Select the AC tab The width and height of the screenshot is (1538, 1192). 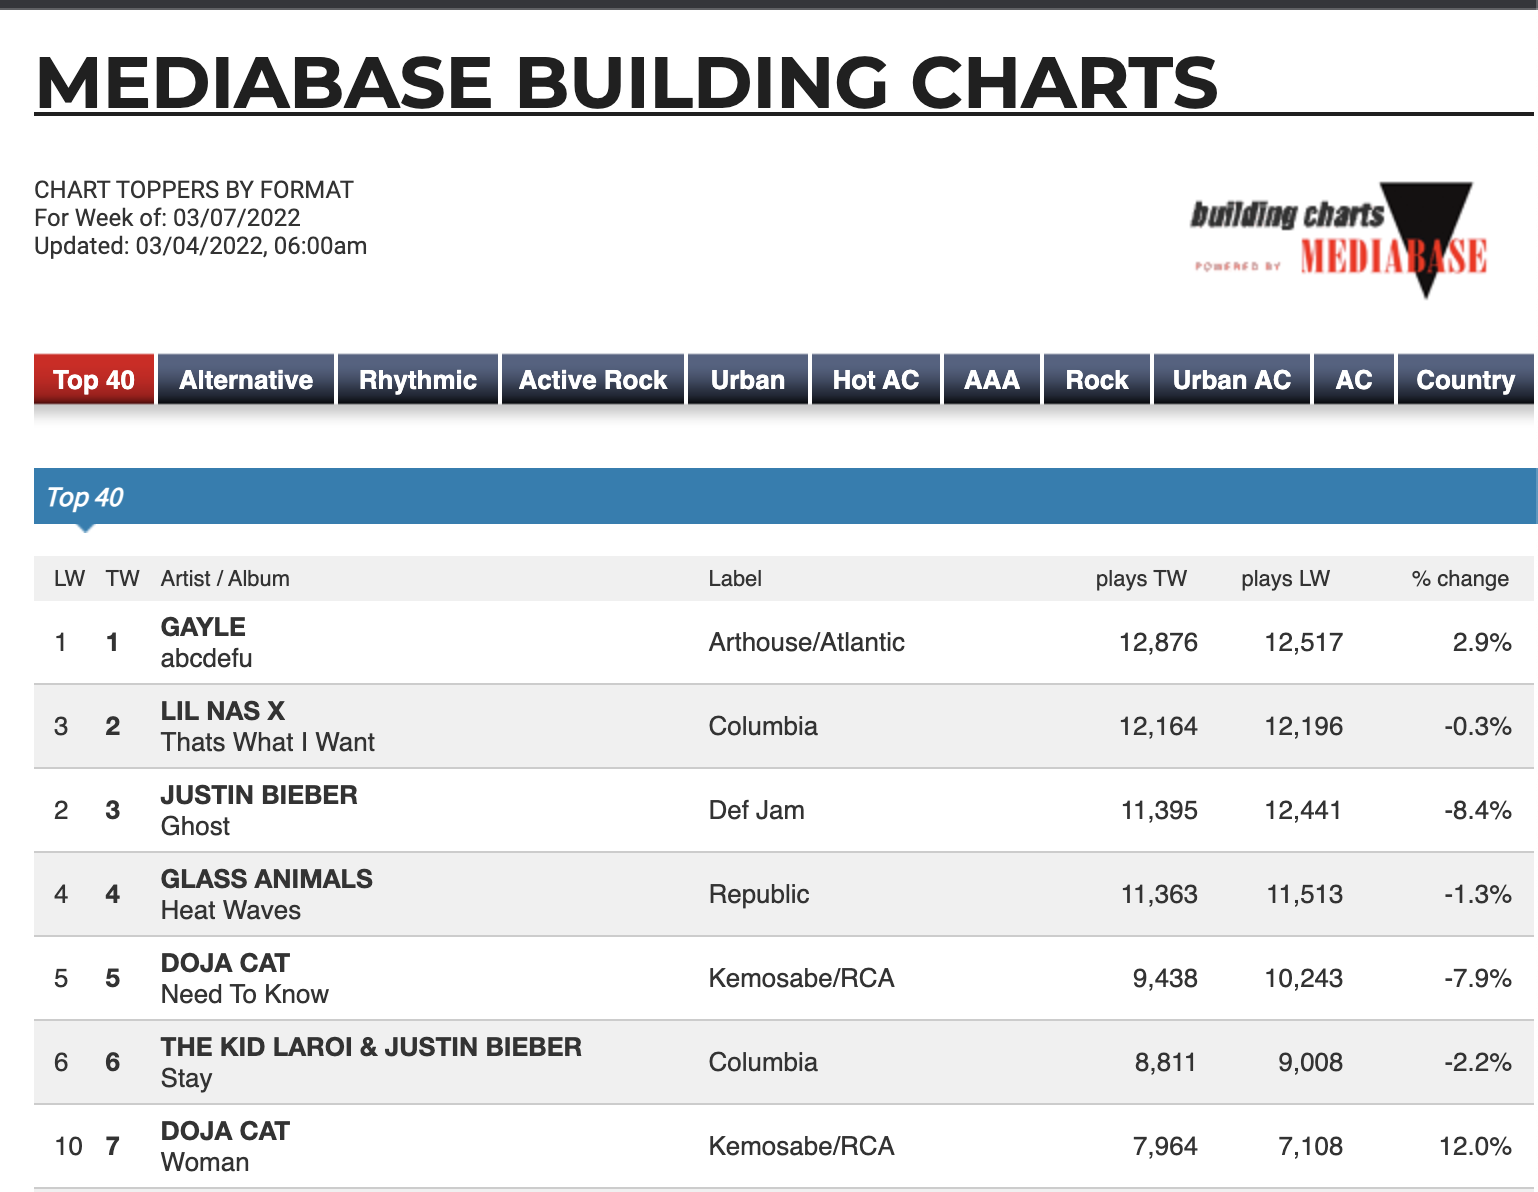[x=1354, y=379]
